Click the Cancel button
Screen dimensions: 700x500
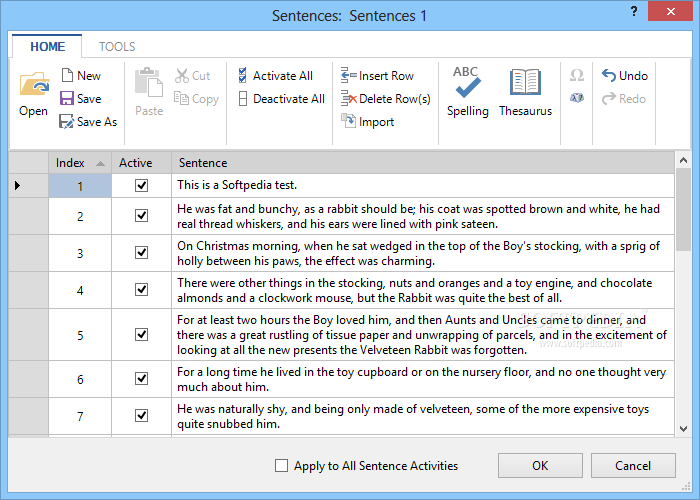(x=633, y=466)
